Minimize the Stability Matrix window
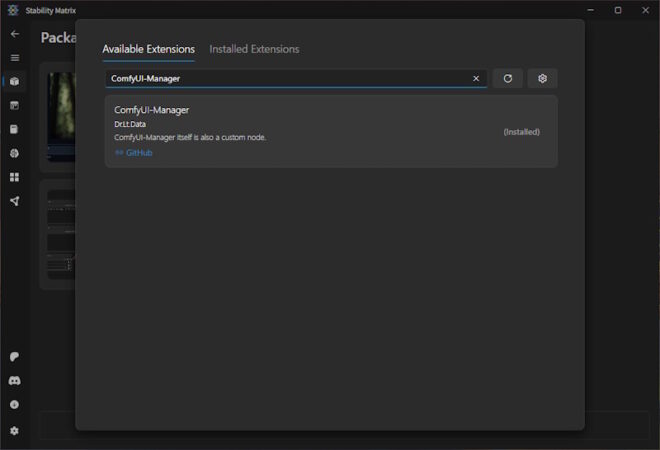Image resolution: width=660 pixels, height=450 pixels. tap(591, 10)
